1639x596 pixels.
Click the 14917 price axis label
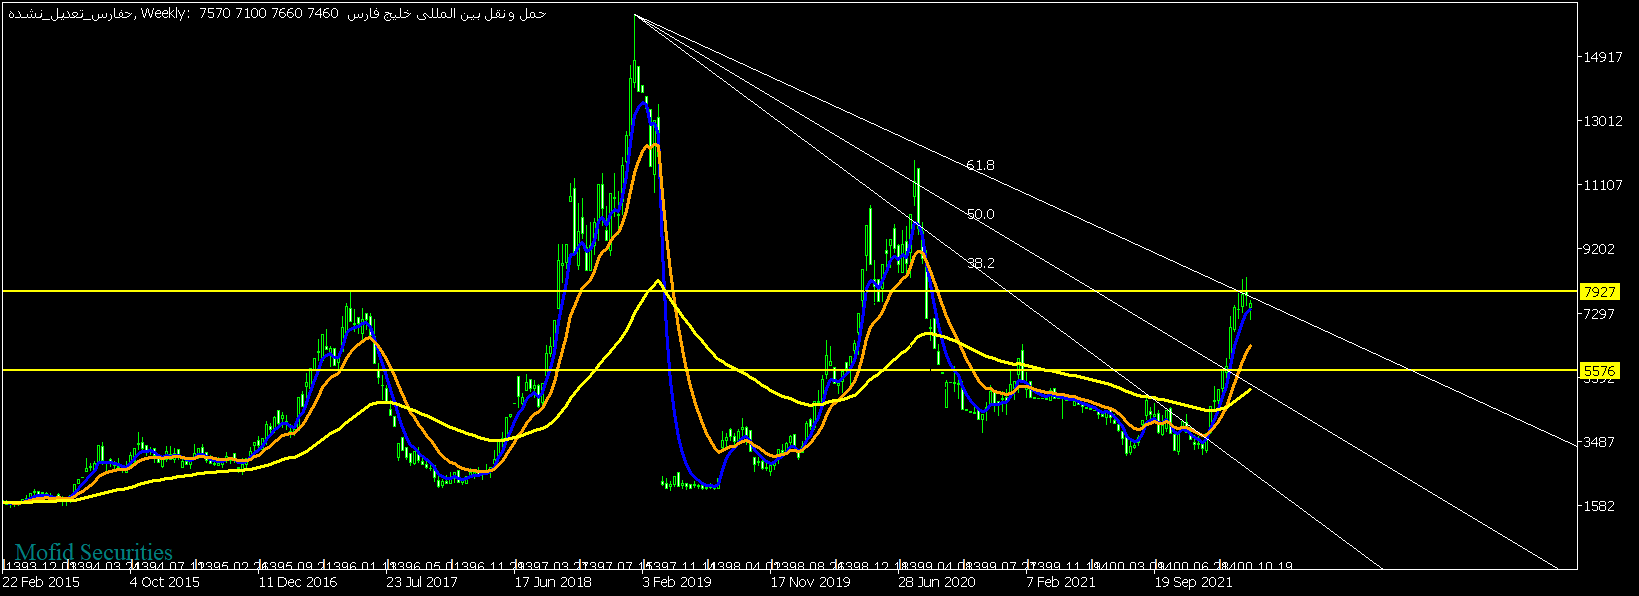[x=1602, y=57]
